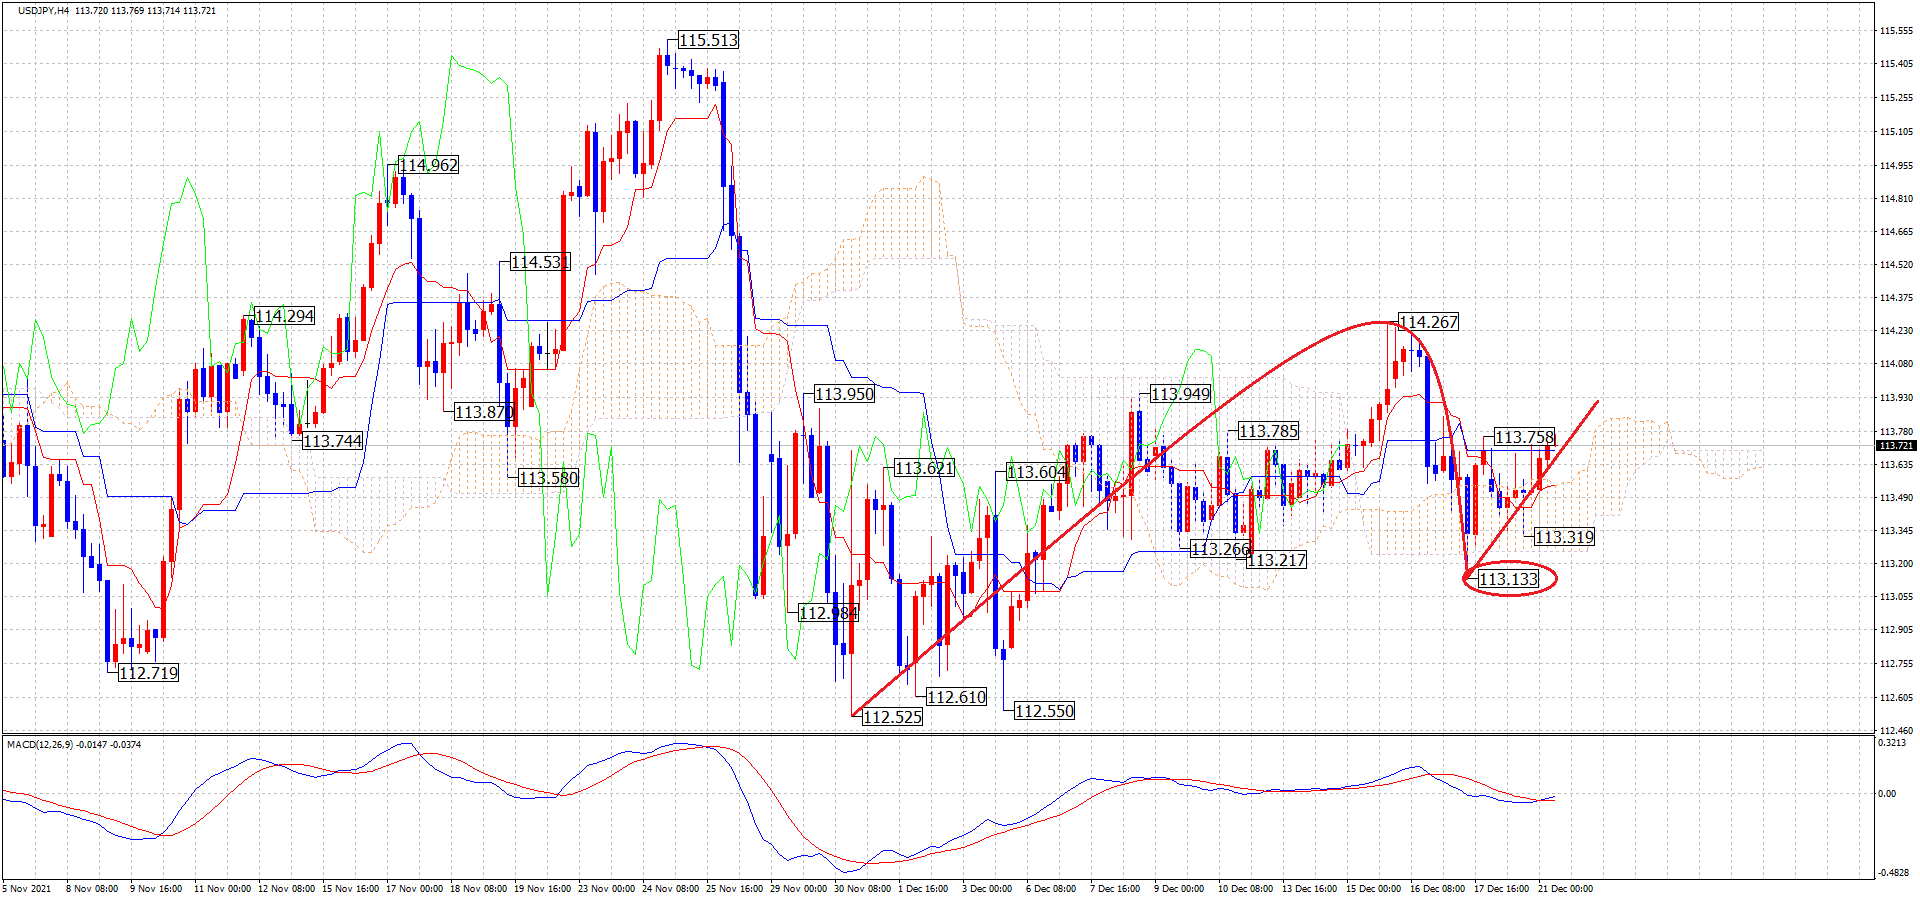Click the MACD 0.00 level scale value
Image resolution: width=1920 pixels, height=900 pixels.
(x=1887, y=794)
